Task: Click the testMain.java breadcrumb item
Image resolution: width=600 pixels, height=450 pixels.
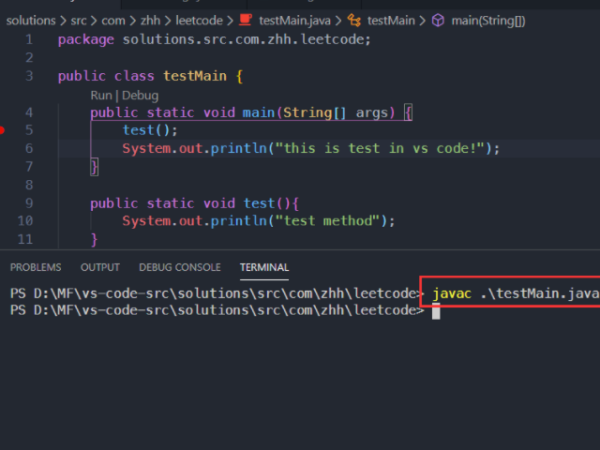Action: click(x=295, y=20)
